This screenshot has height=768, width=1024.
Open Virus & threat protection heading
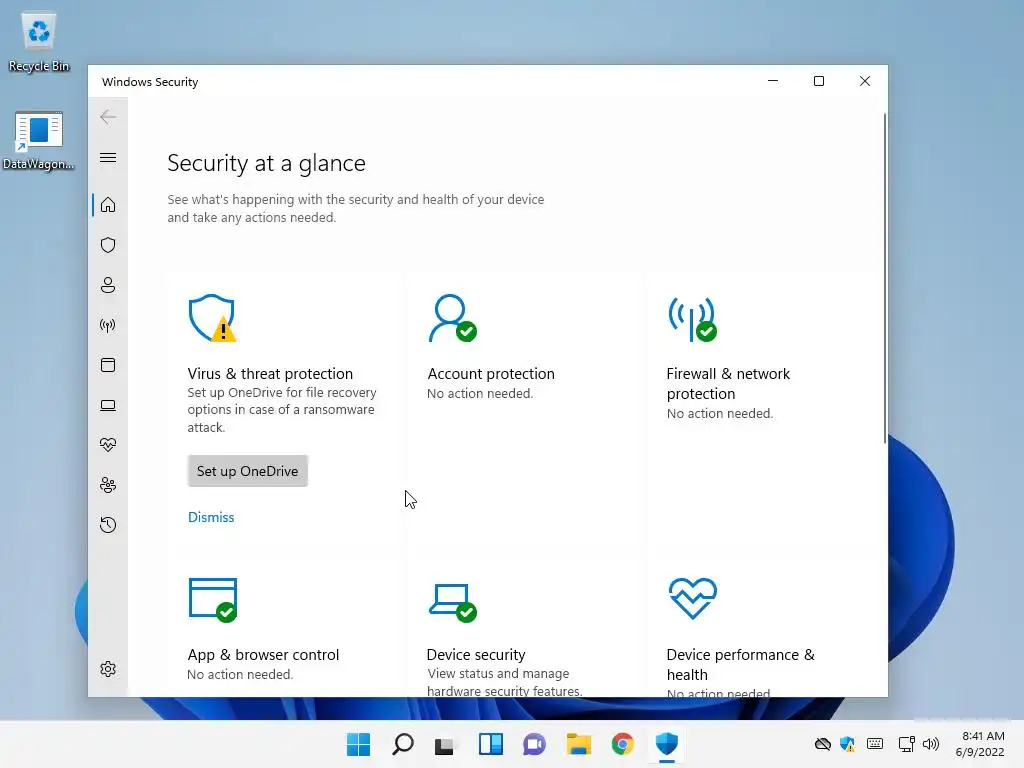tap(270, 374)
